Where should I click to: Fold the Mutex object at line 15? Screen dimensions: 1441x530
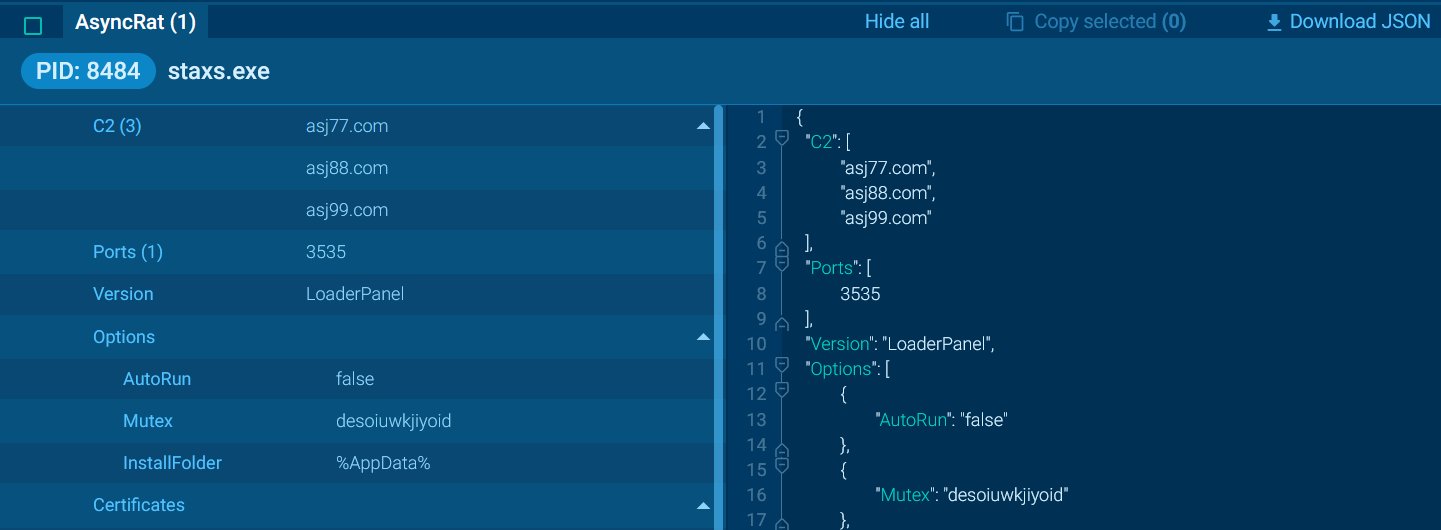click(782, 466)
